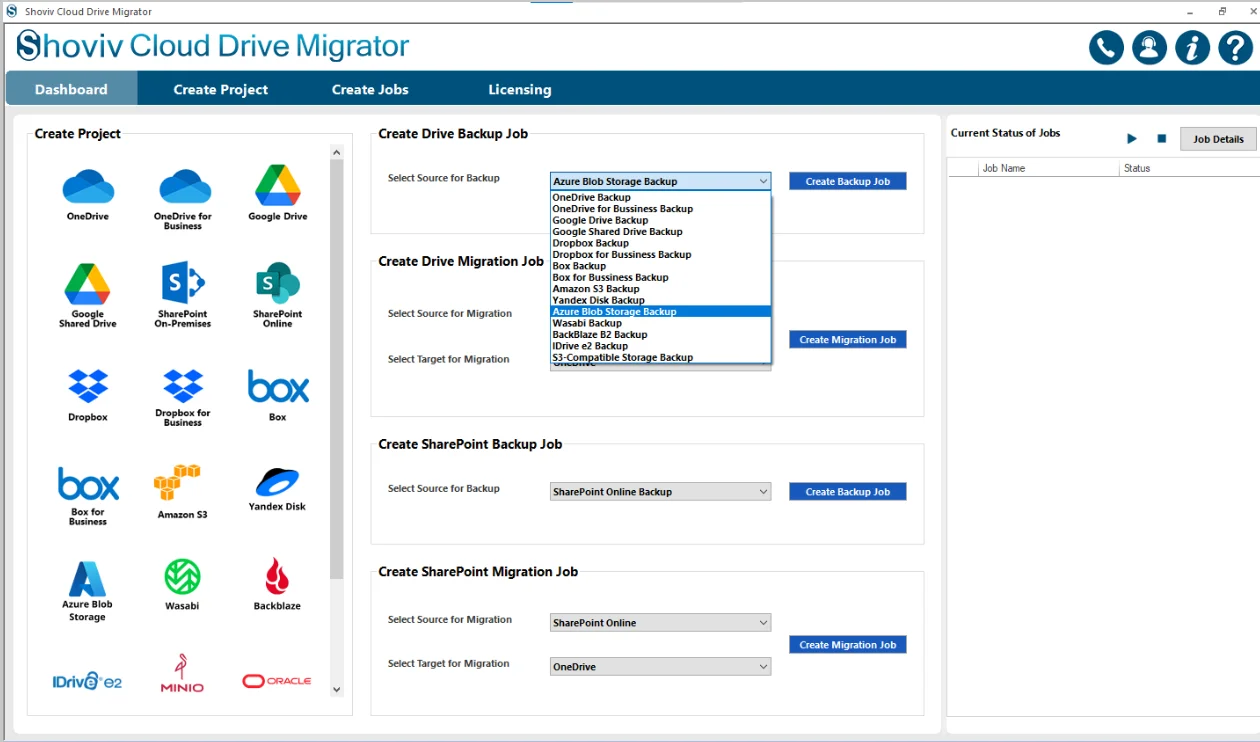1260x742 pixels.
Task: Select OneDrive Backup from the list
Action: (x=661, y=197)
